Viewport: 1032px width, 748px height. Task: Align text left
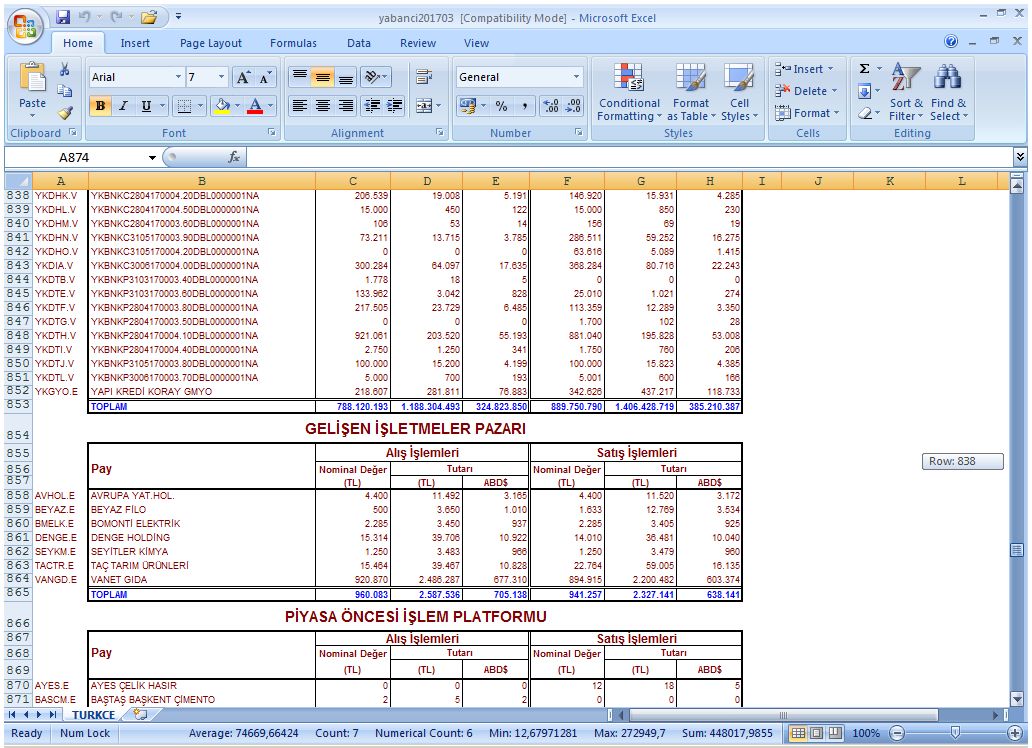coord(299,105)
